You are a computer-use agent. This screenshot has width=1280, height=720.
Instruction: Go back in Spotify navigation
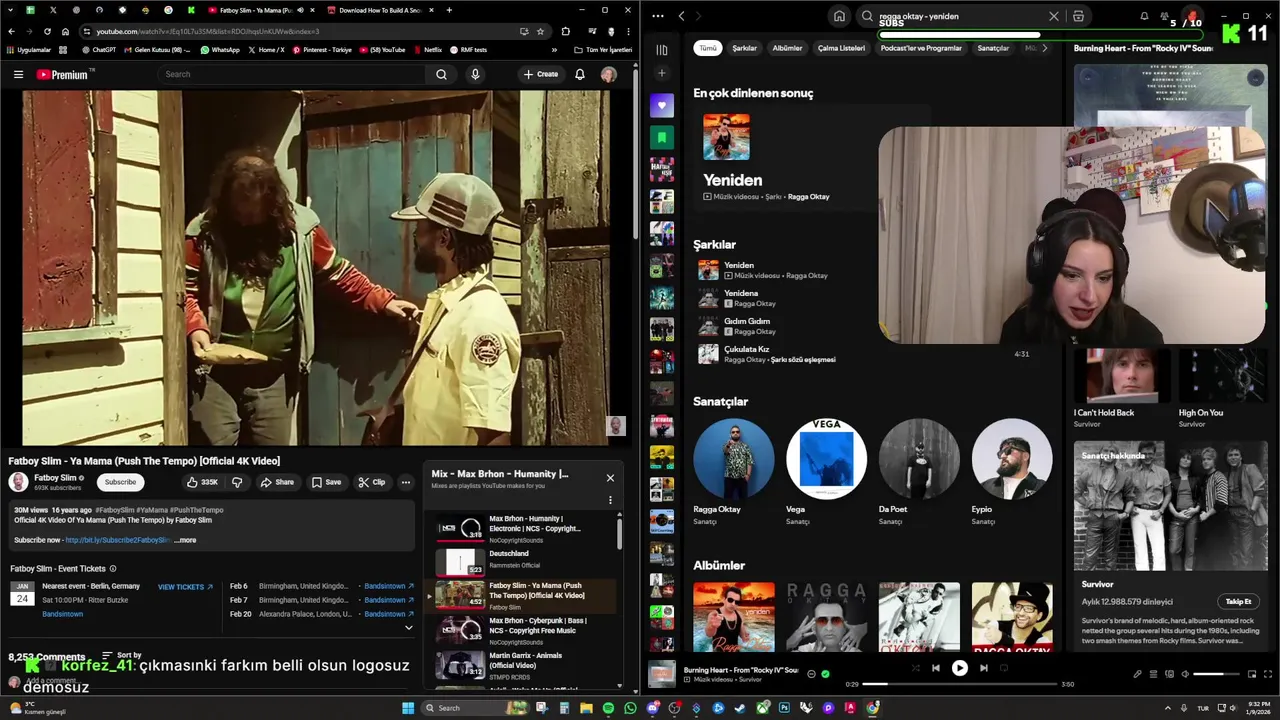pyautogui.click(x=681, y=16)
